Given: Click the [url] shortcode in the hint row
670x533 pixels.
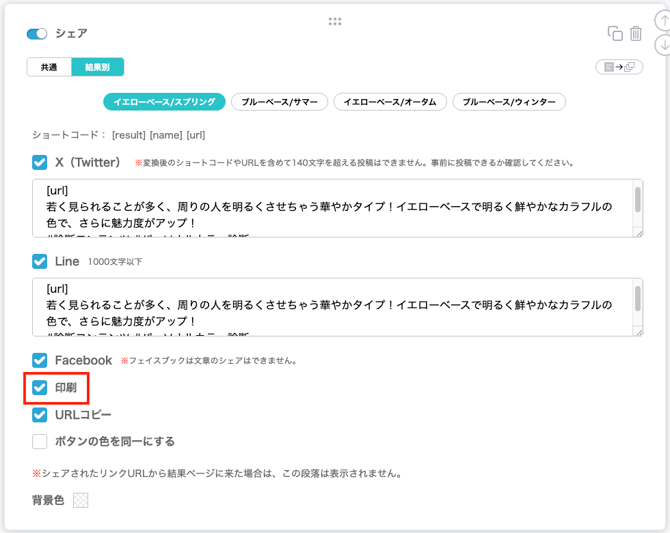Looking at the screenshot, I should click(x=196, y=135).
